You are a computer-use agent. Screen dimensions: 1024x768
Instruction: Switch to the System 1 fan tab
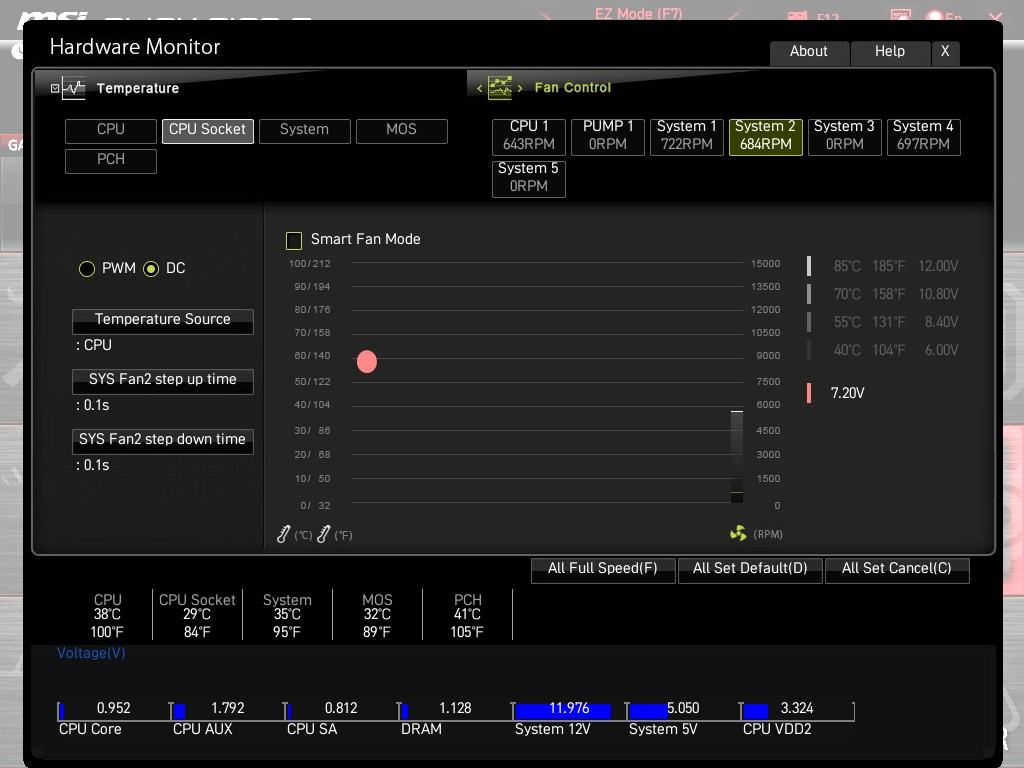[687, 136]
